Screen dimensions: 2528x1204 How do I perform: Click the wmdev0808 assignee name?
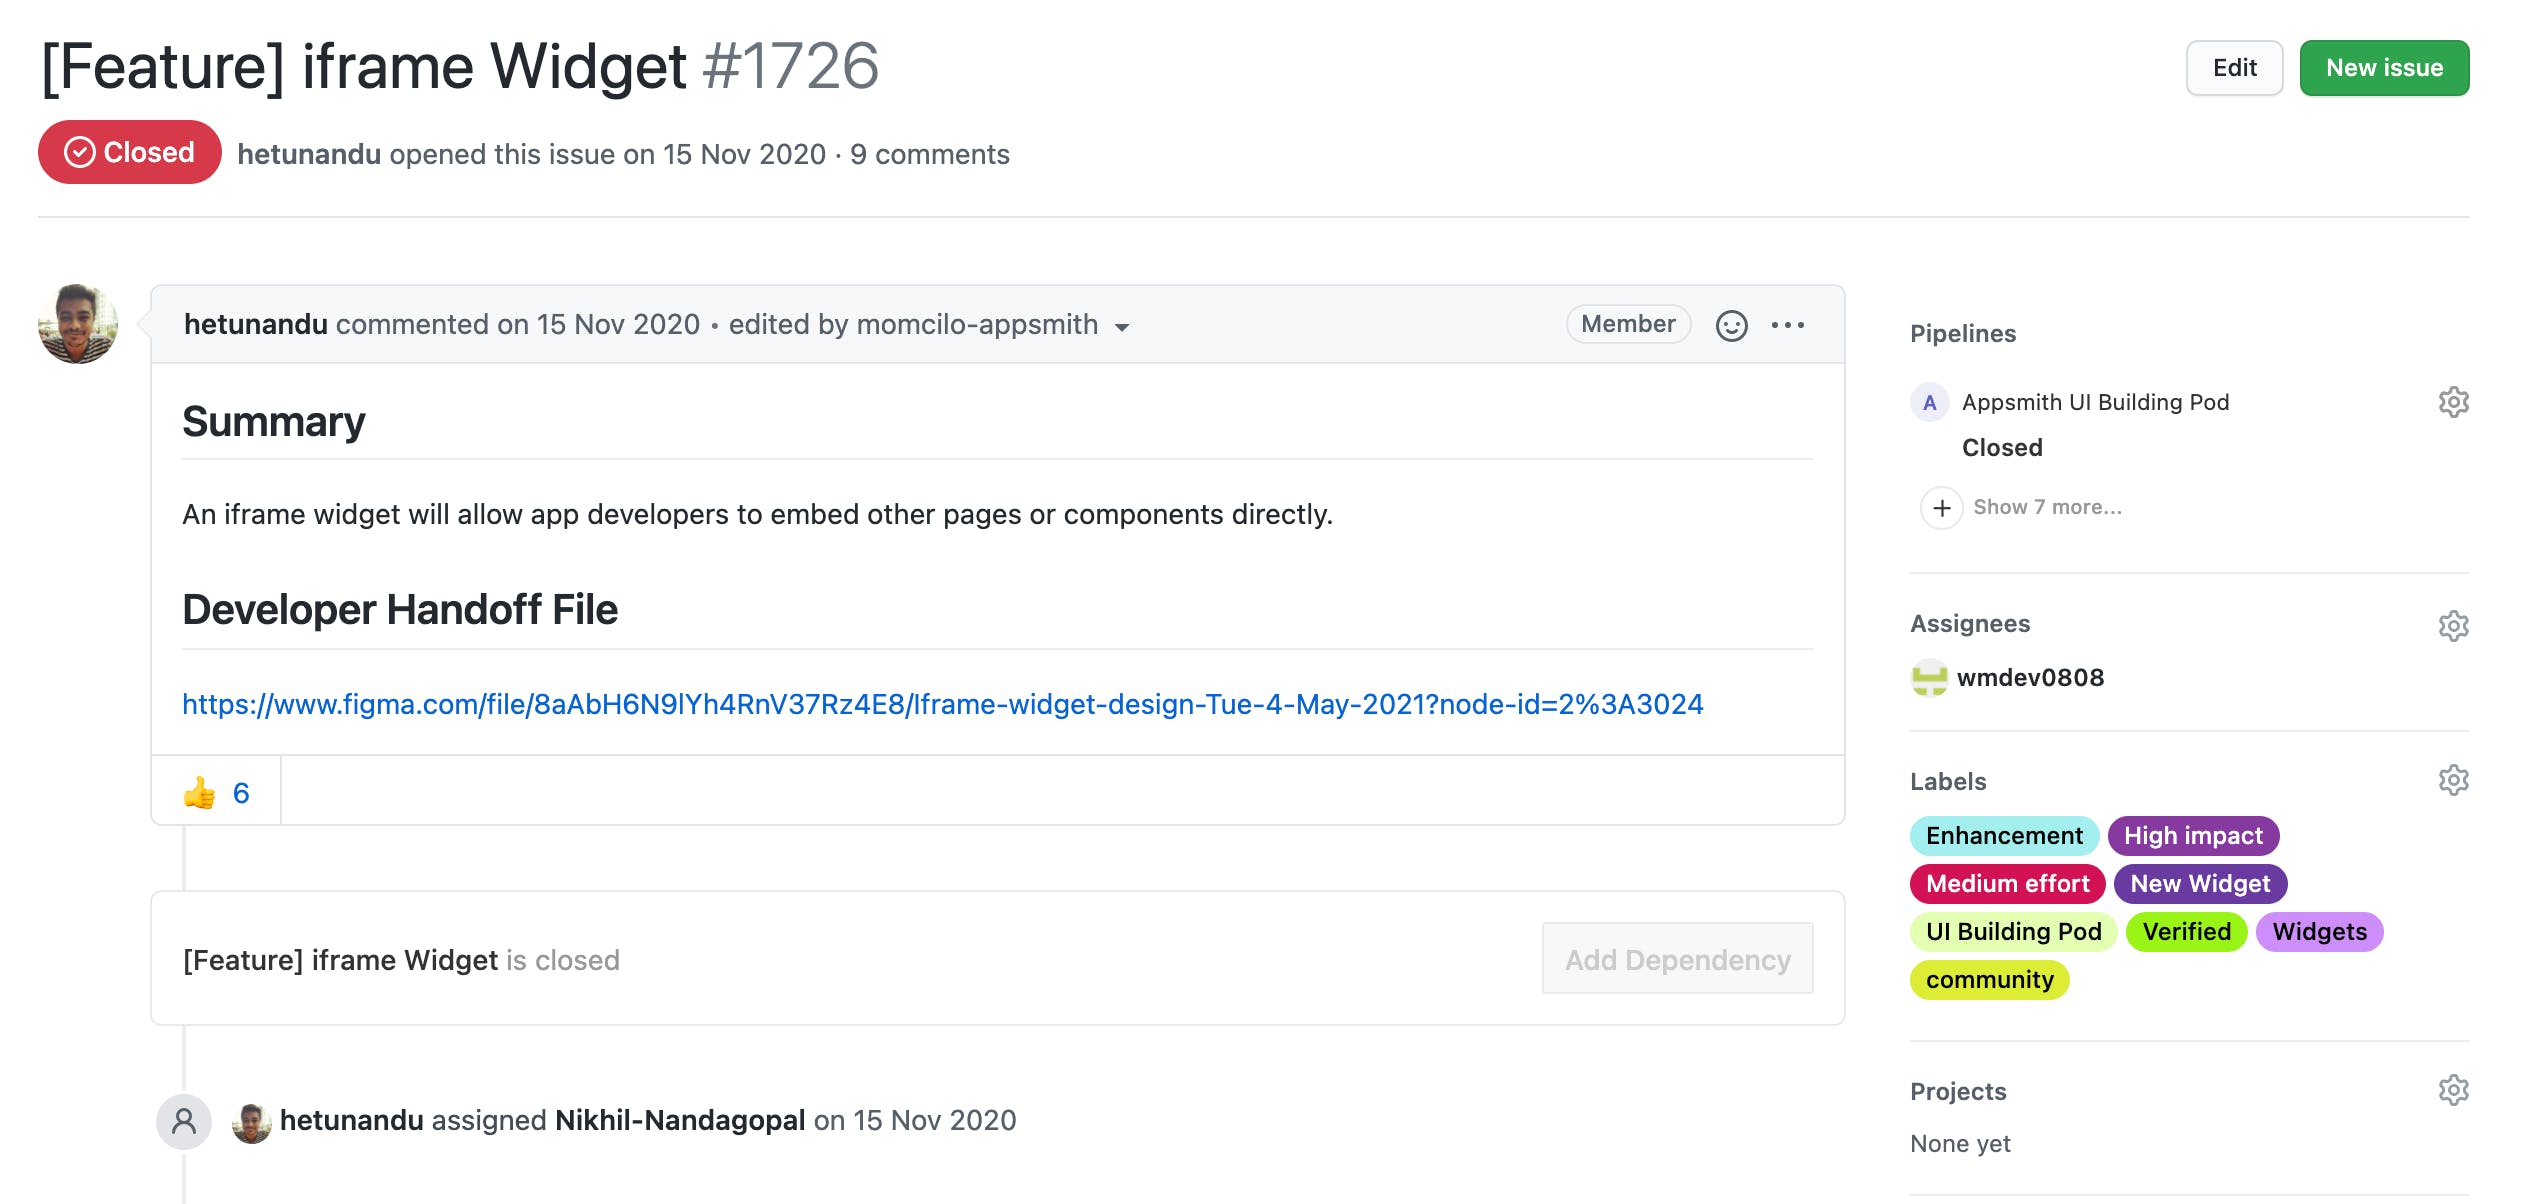point(2030,678)
